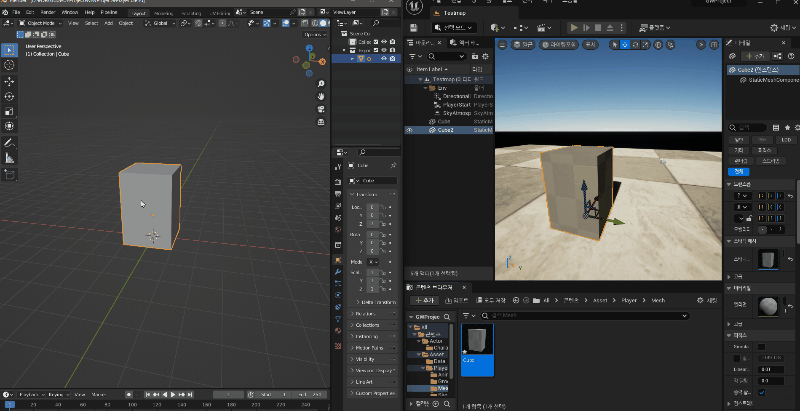Viewport: 800px width, 411px height.
Task: Activate the select mode arrow in Unreal viewport
Action: coord(615,45)
